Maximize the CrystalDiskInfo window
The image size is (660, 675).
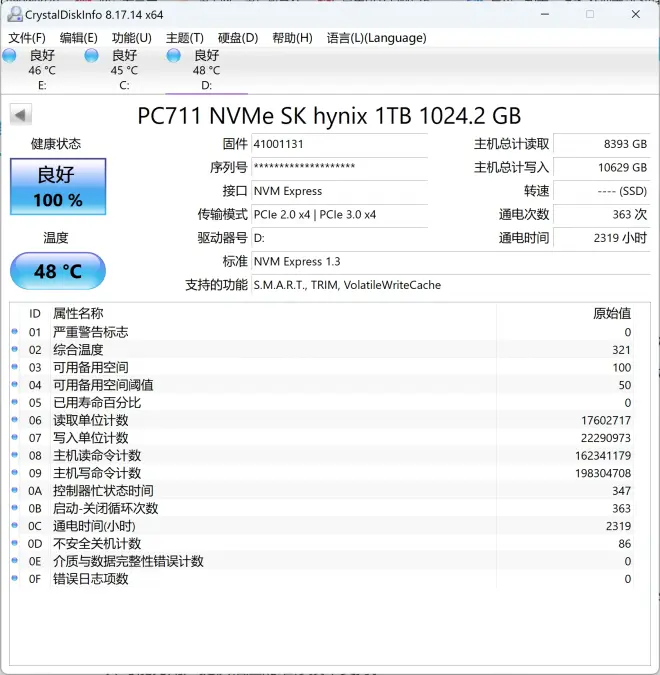pos(590,14)
